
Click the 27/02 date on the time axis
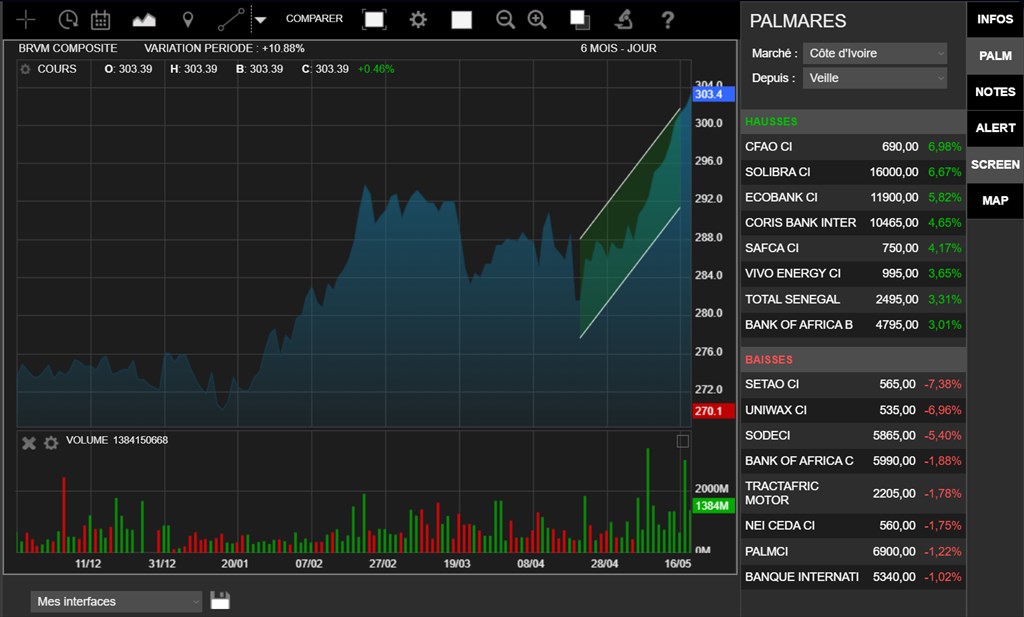pos(383,563)
